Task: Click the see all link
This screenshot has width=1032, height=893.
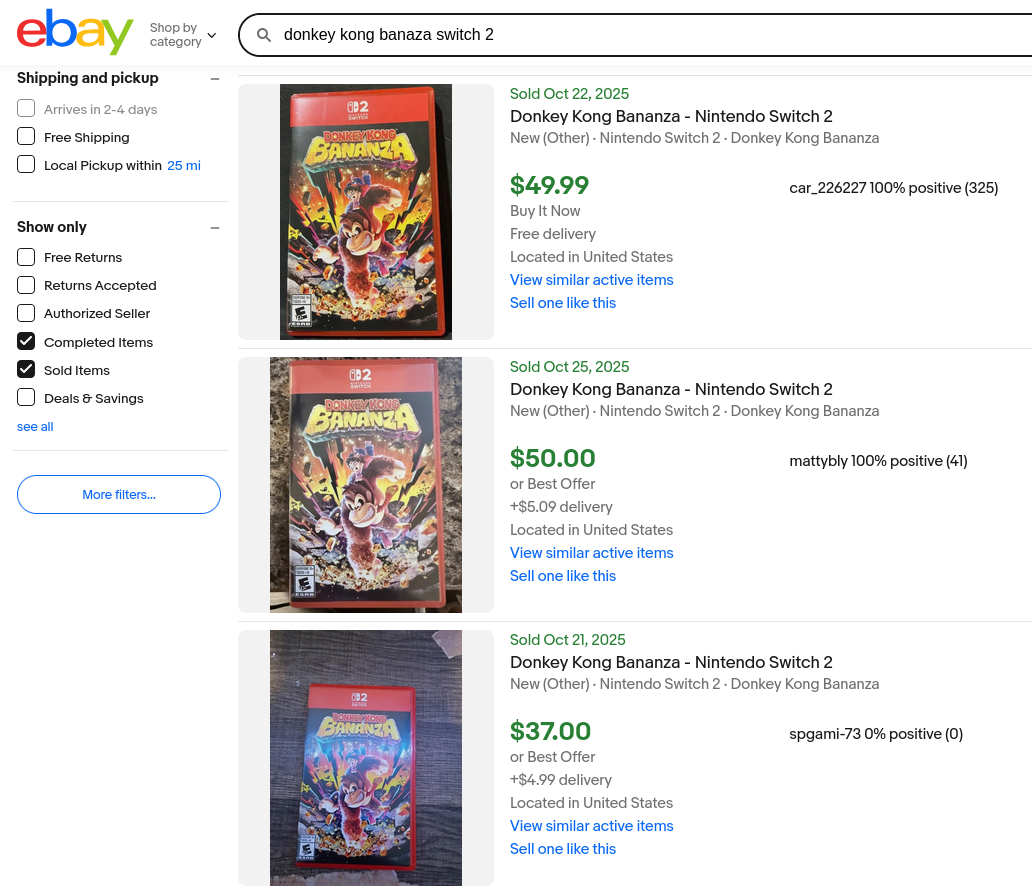Action: pyautogui.click(x=35, y=427)
